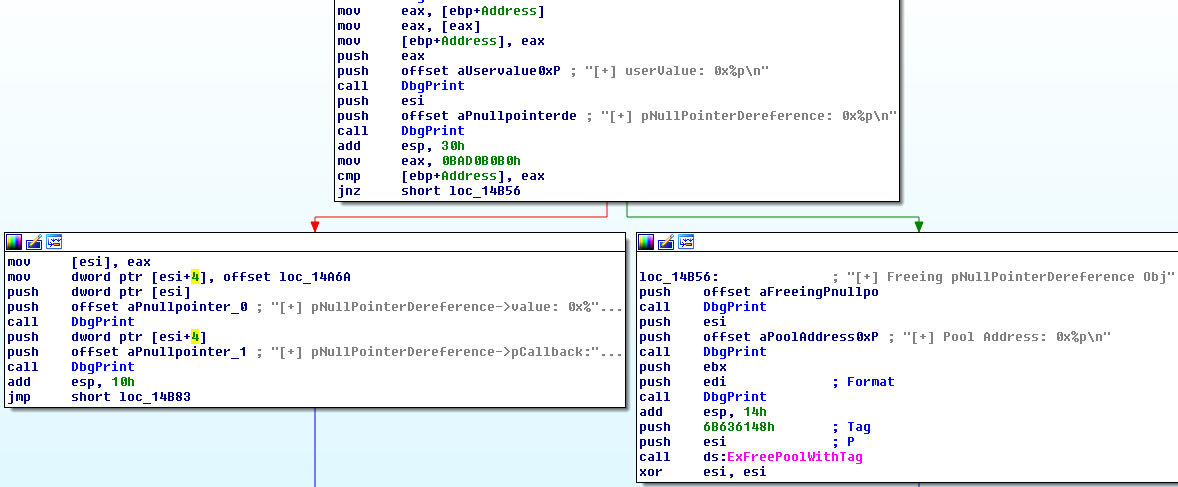
Task: Click the 6B636148h Tag constant
Action: pos(739,427)
